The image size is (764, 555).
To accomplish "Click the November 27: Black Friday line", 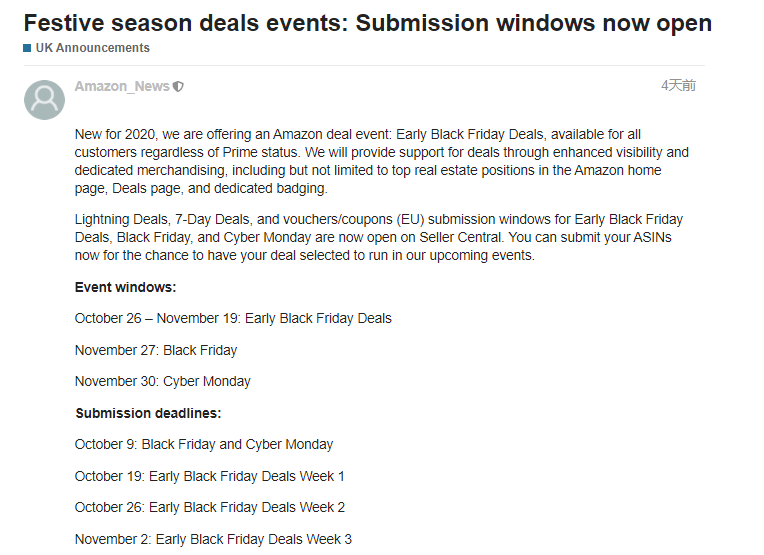I will pos(156,350).
